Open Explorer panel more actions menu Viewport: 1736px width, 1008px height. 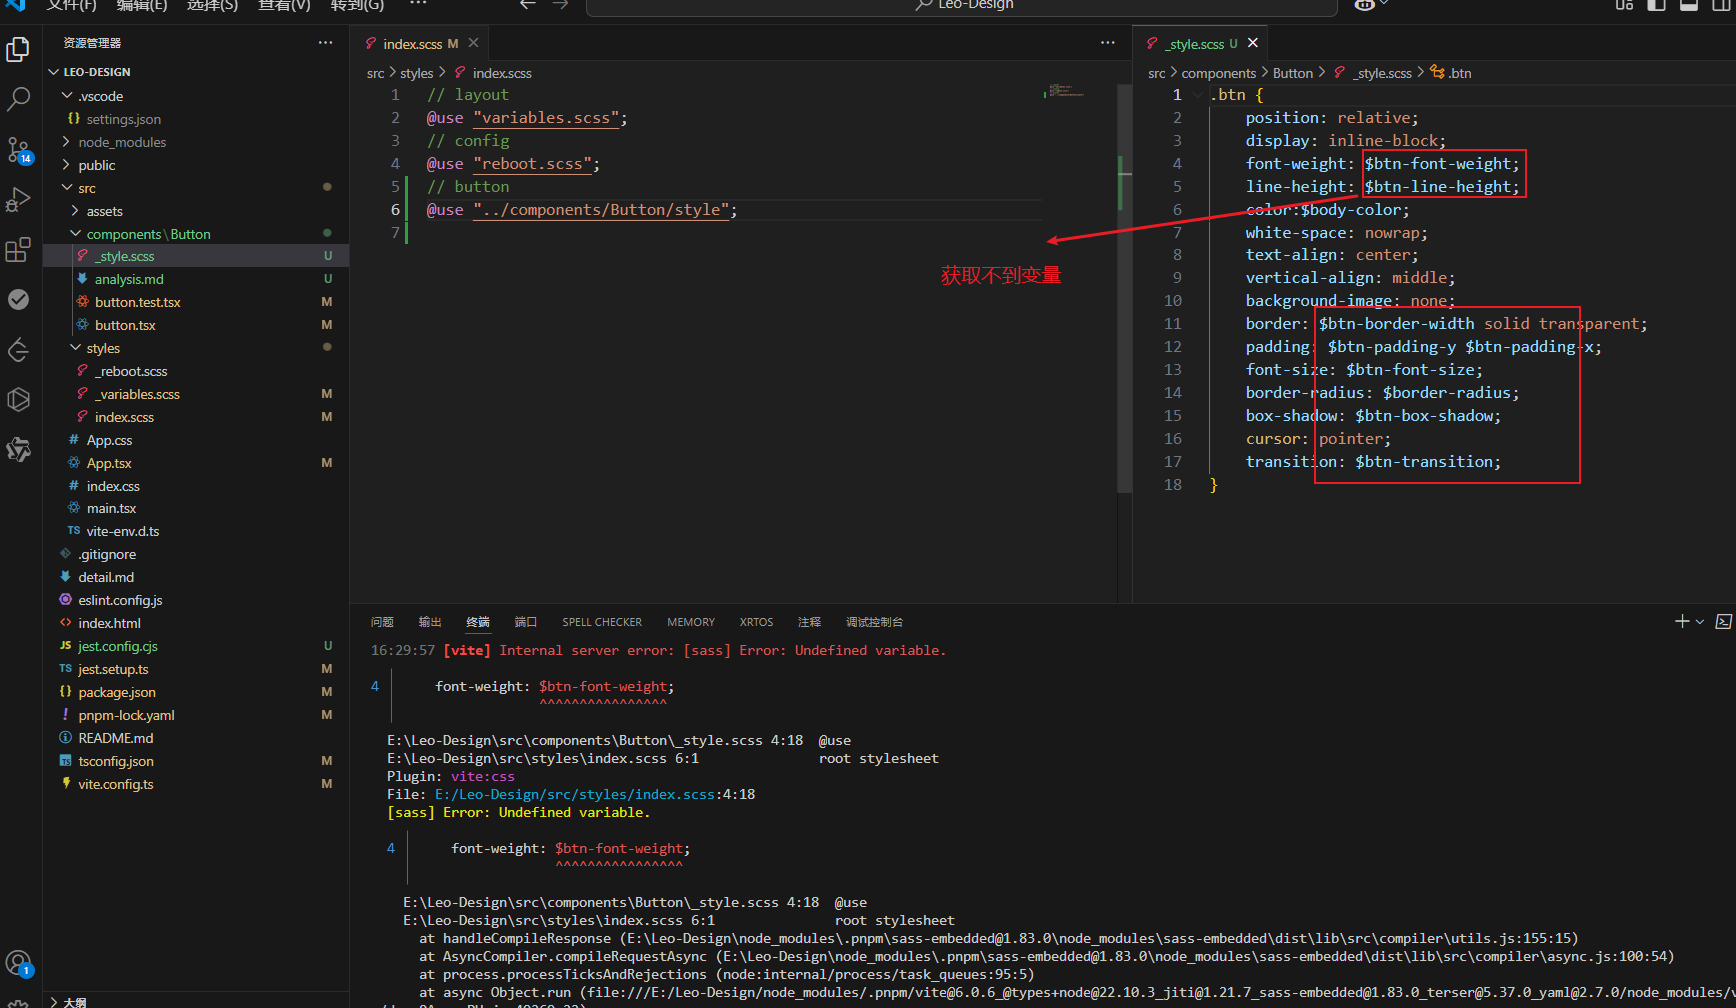tap(325, 43)
